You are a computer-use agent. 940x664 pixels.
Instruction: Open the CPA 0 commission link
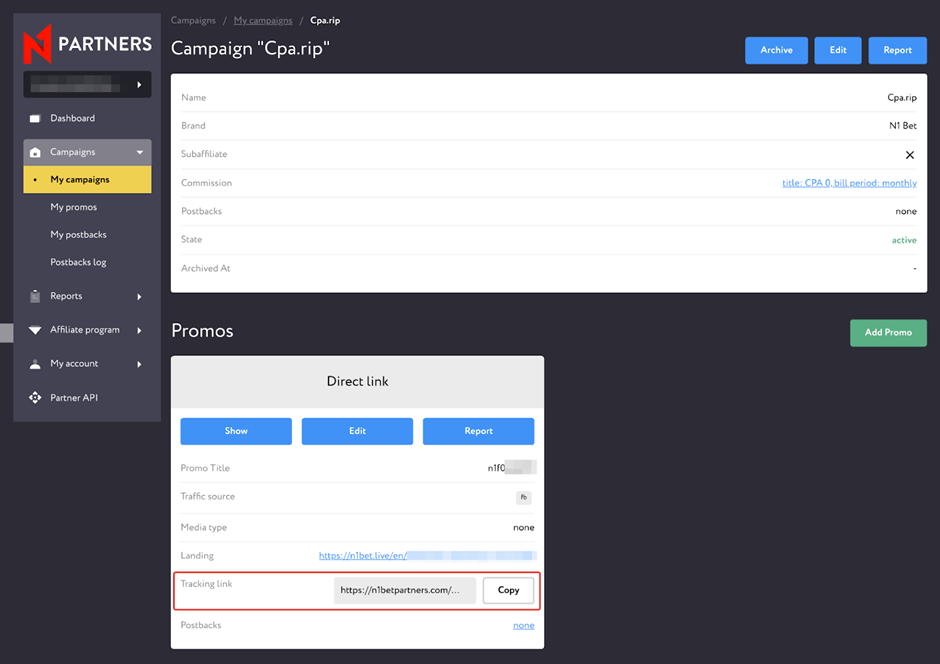848,183
